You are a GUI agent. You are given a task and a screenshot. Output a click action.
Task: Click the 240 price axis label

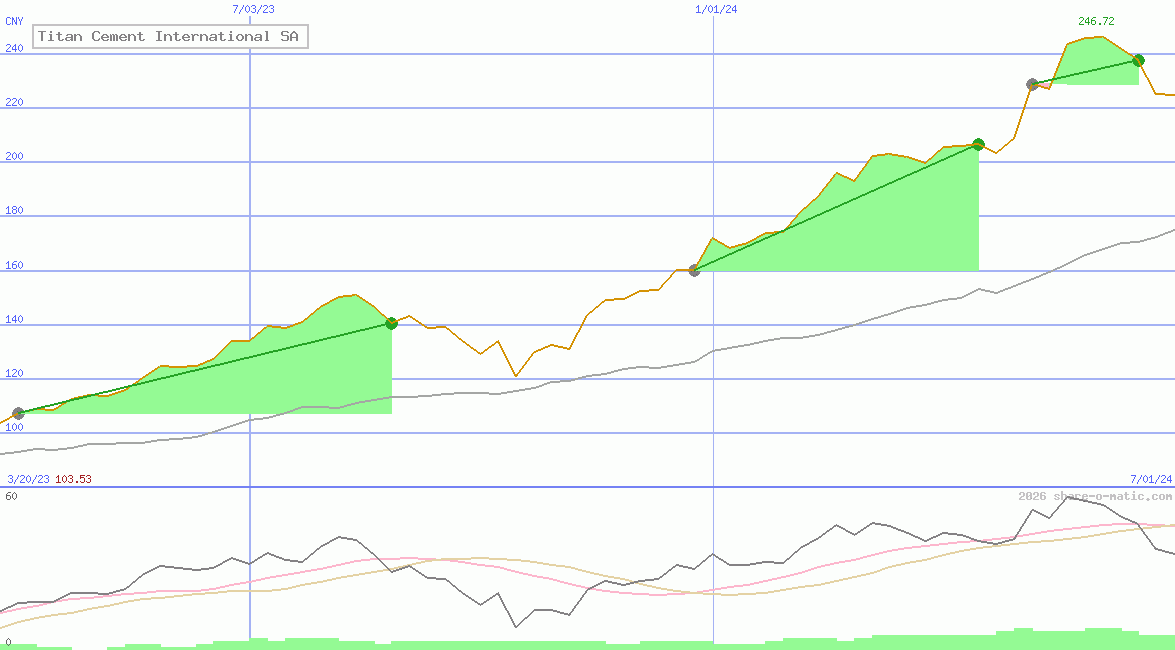point(14,48)
